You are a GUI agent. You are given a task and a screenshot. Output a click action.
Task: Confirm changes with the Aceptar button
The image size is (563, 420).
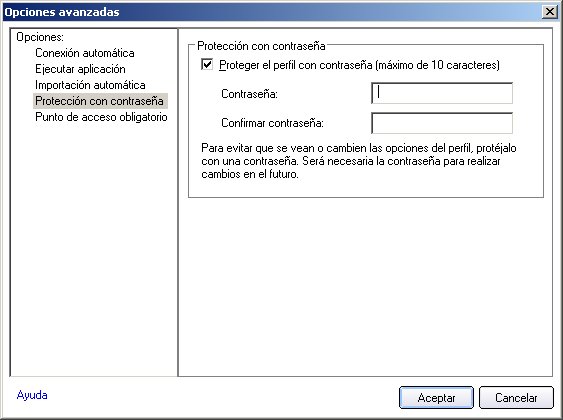click(436, 397)
